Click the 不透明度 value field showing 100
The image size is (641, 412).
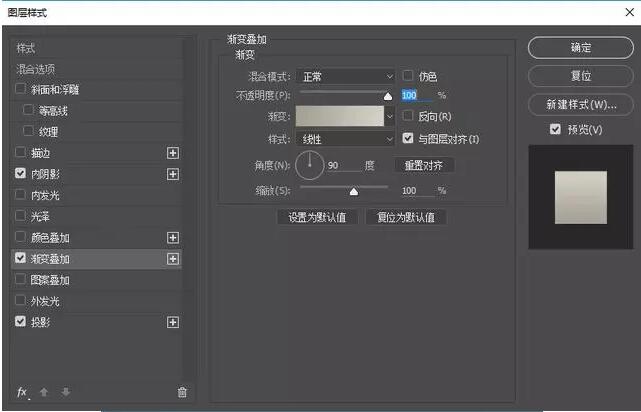417,95
